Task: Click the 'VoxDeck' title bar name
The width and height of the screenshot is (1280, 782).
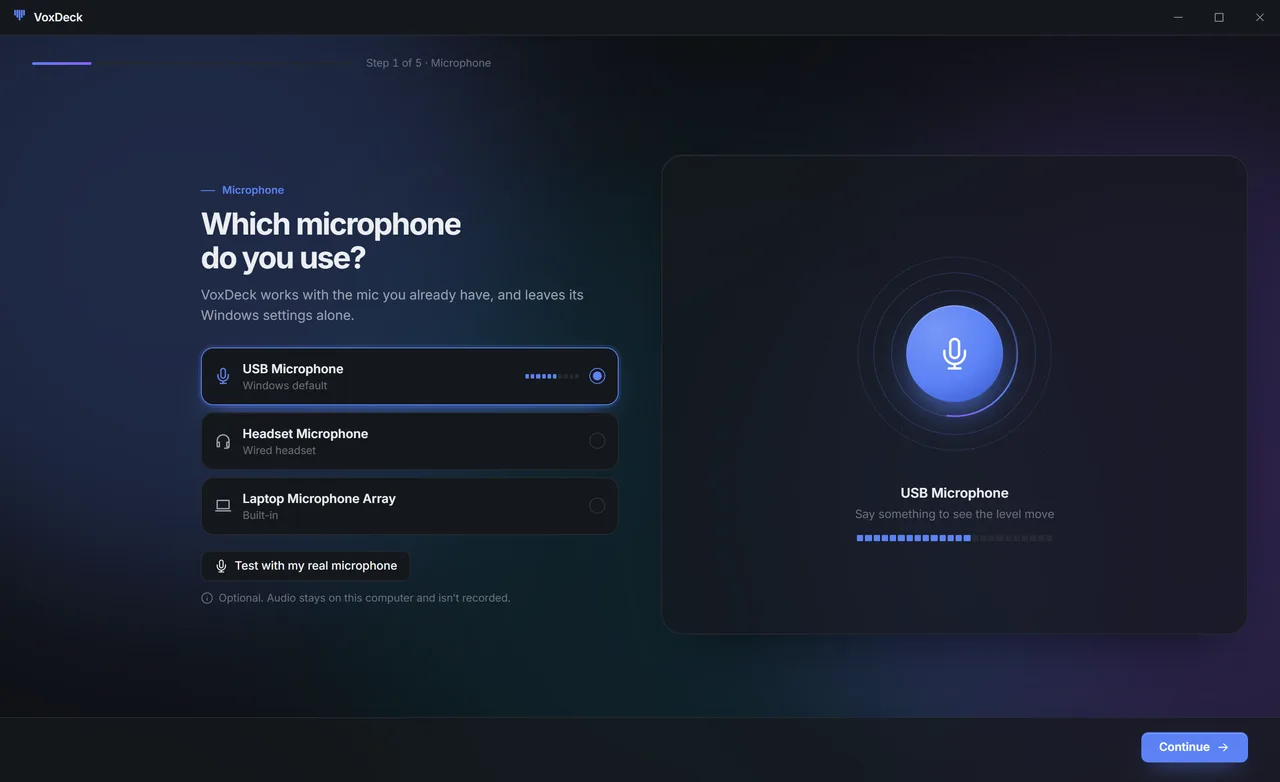Action: tap(58, 17)
